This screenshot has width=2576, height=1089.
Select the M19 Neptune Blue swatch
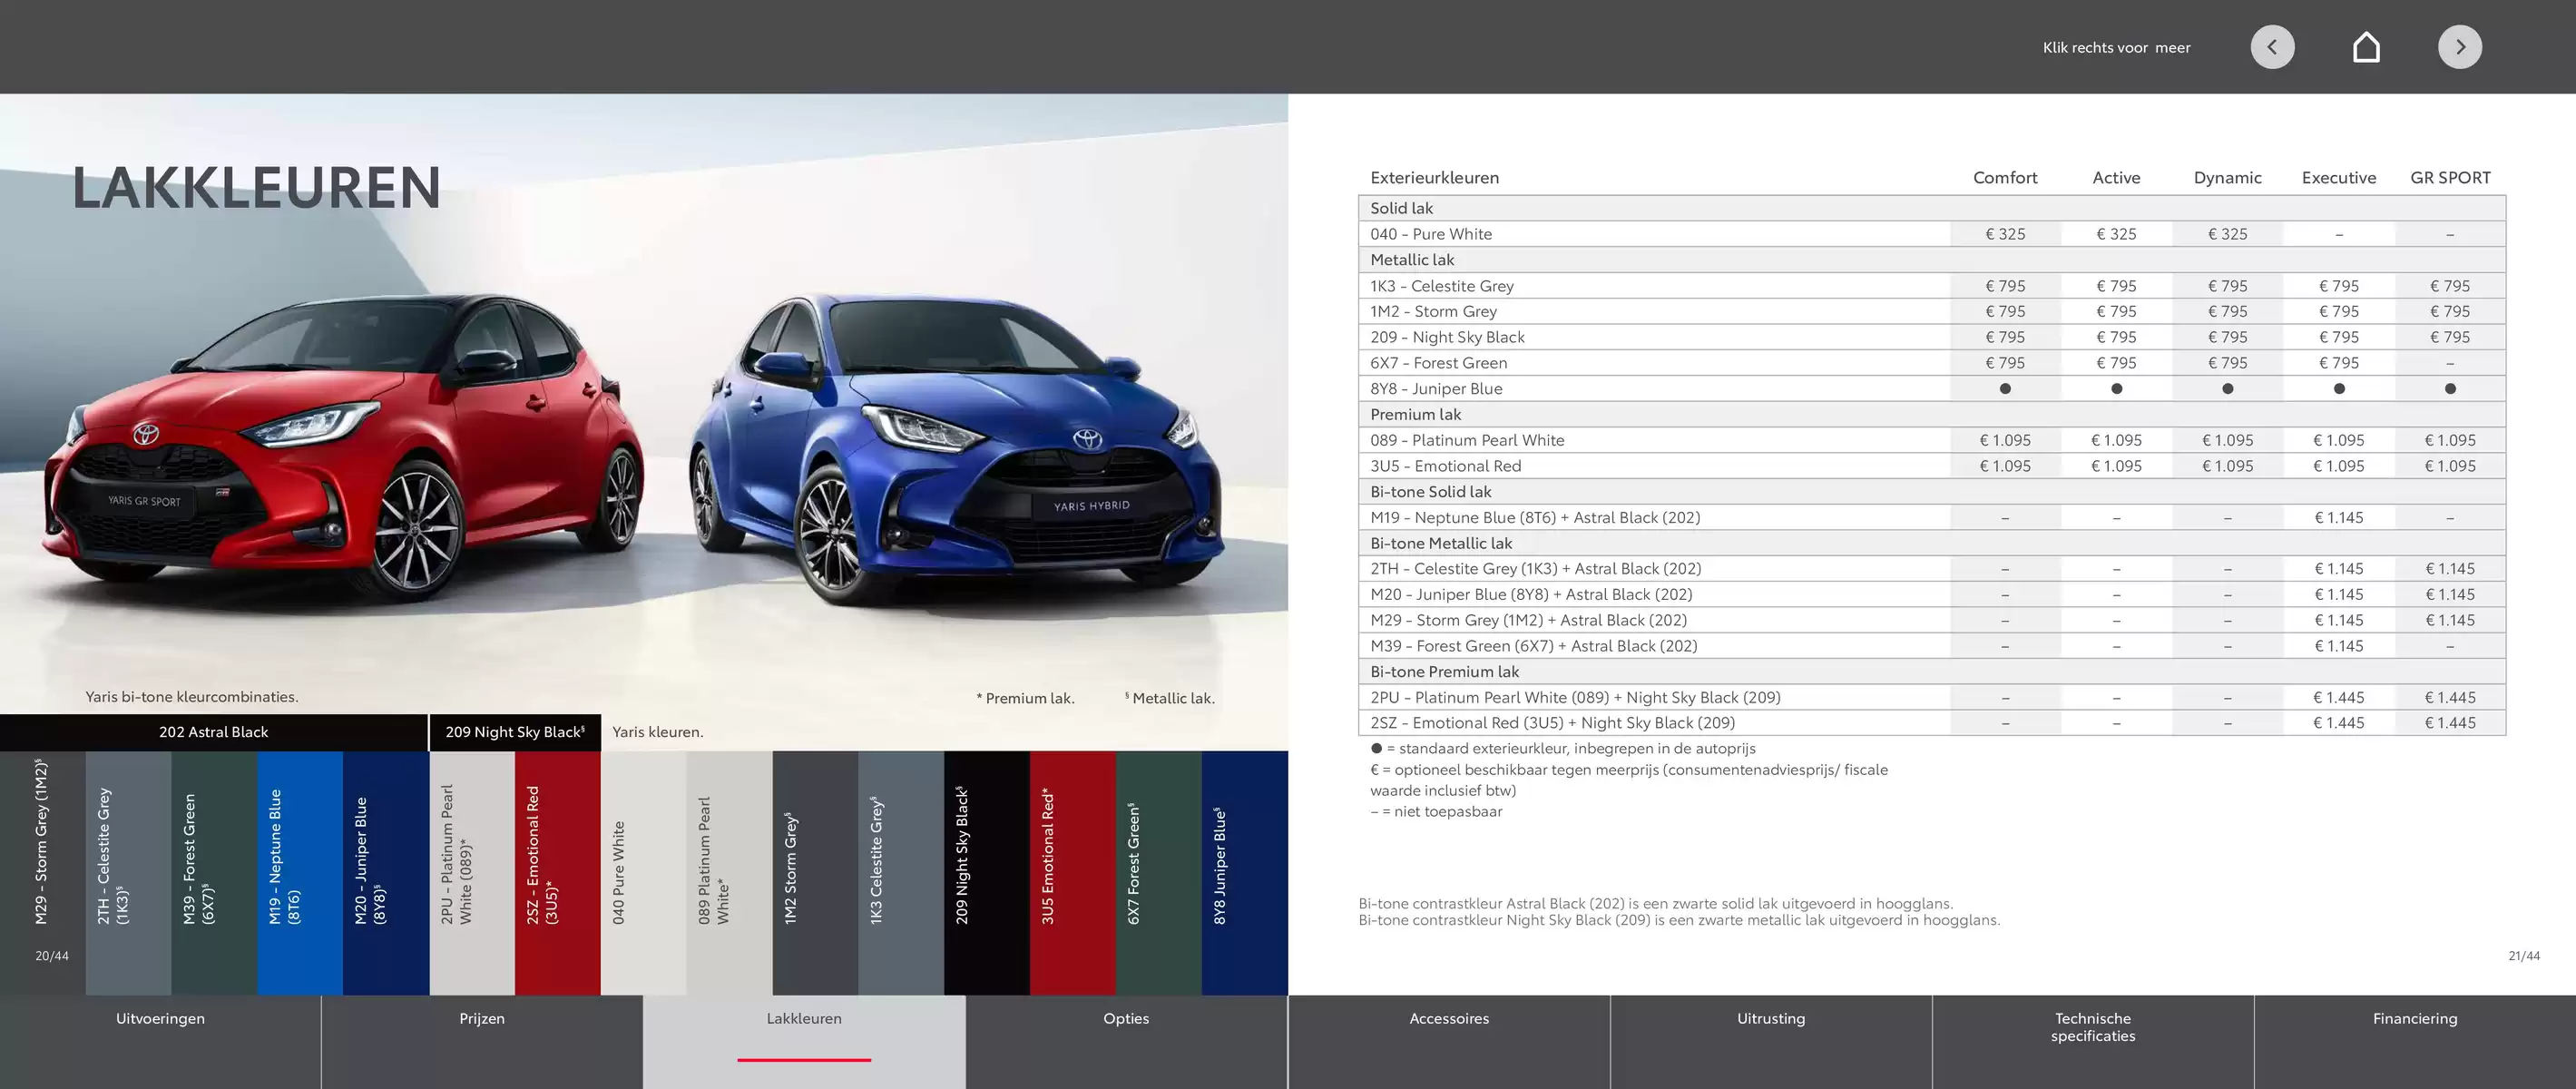300,872
